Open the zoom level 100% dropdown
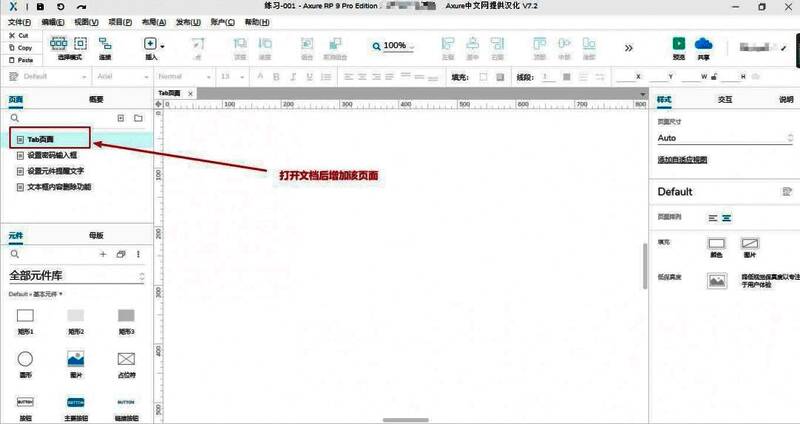This screenshot has width=800, height=424. [x=399, y=46]
